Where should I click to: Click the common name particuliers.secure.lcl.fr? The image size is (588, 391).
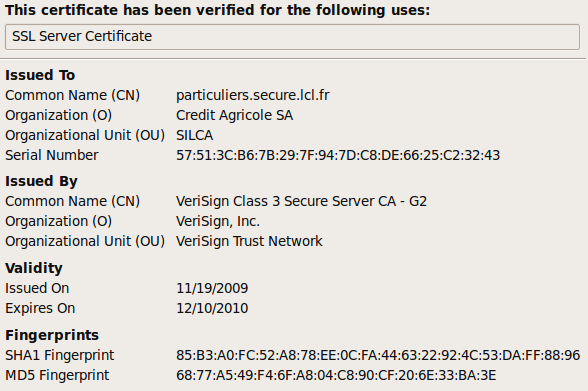(253, 95)
